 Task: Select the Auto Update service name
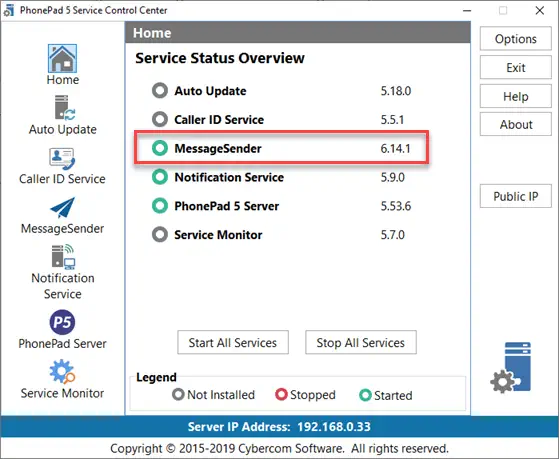pyautogui.click(x=210, y=91)
